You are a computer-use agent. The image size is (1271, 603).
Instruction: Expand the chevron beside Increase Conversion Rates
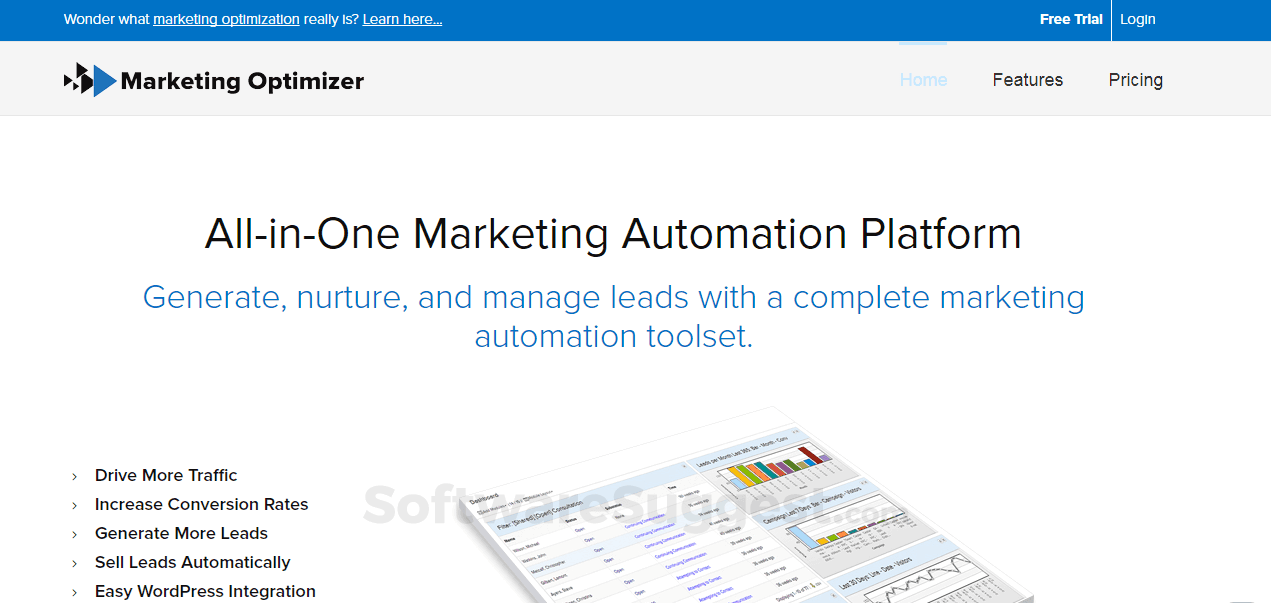click(74, 504)
